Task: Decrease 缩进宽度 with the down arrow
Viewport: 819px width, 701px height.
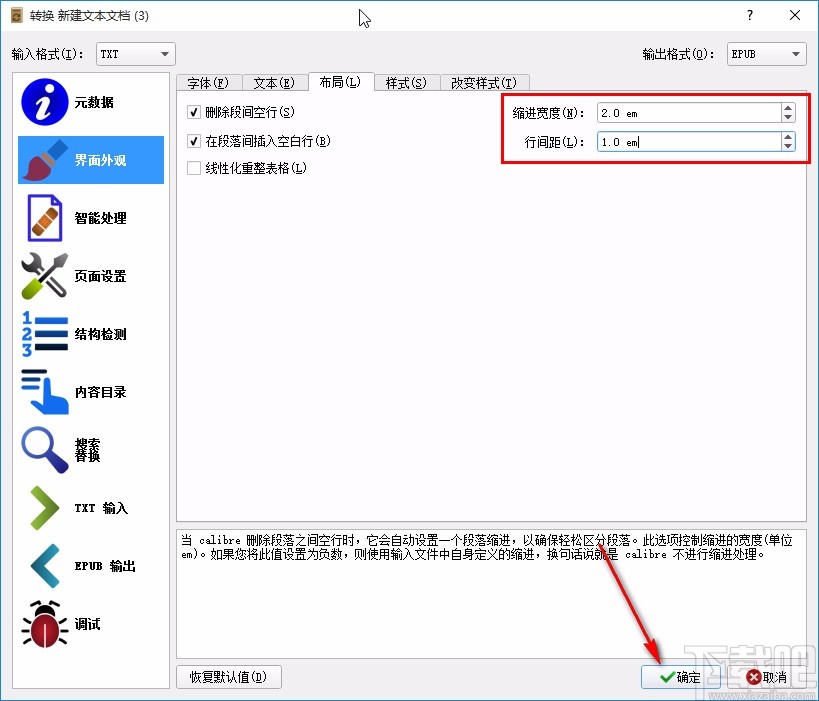Action: pos(788,118)
